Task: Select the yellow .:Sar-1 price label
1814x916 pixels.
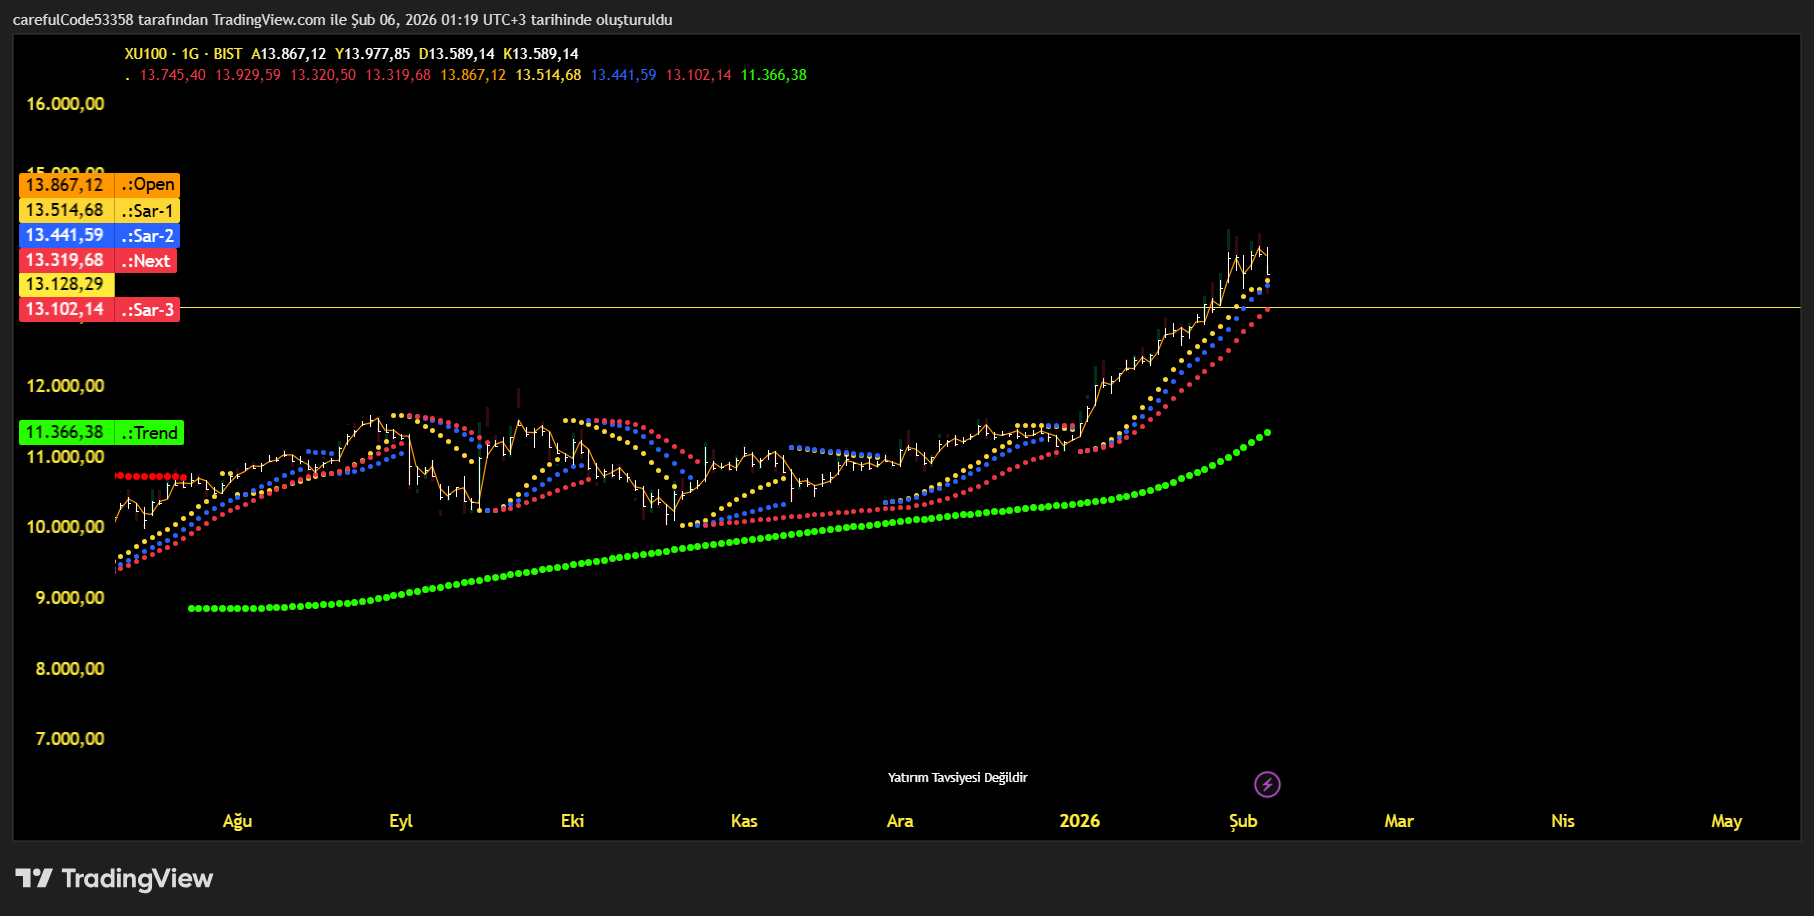Action: coord(147,210)
